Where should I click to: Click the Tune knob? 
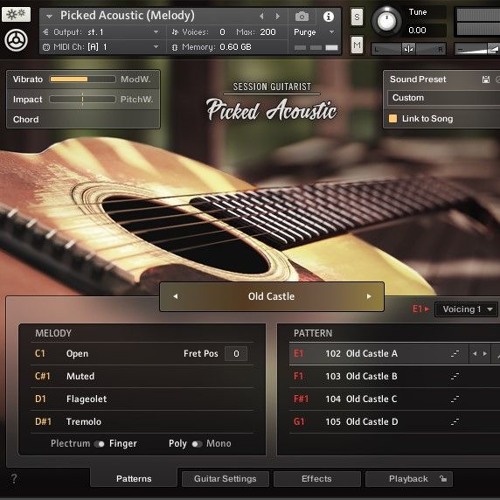pyautogui.click(x=386, y=21)
